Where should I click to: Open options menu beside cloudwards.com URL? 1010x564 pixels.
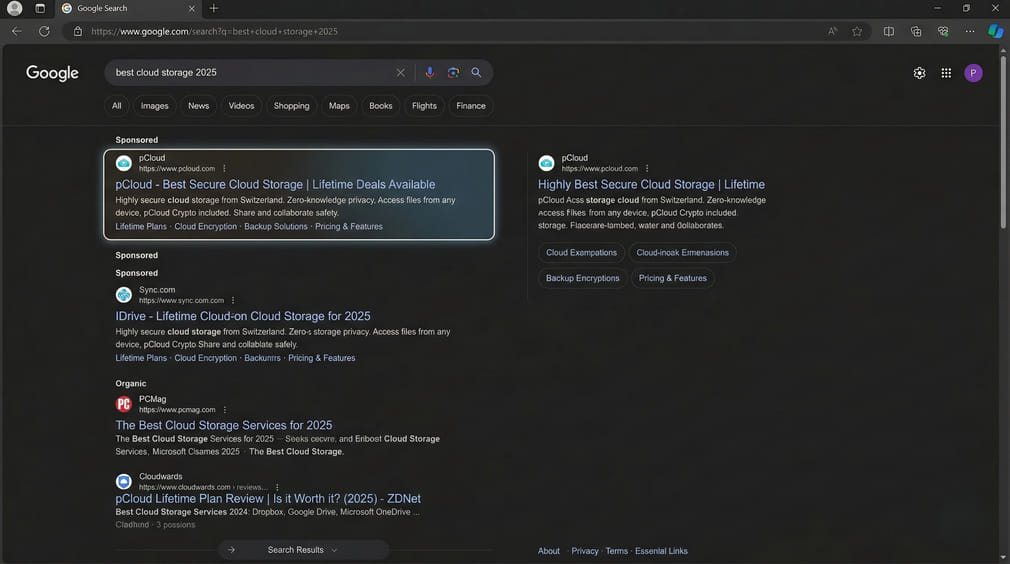coord(277,487)
